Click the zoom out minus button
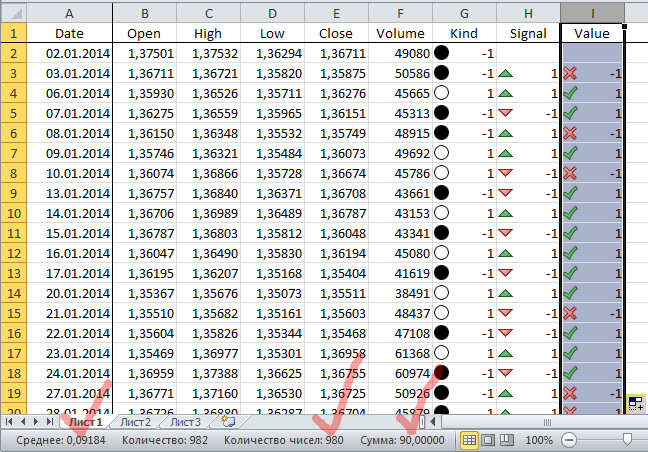 pos(568,440)
